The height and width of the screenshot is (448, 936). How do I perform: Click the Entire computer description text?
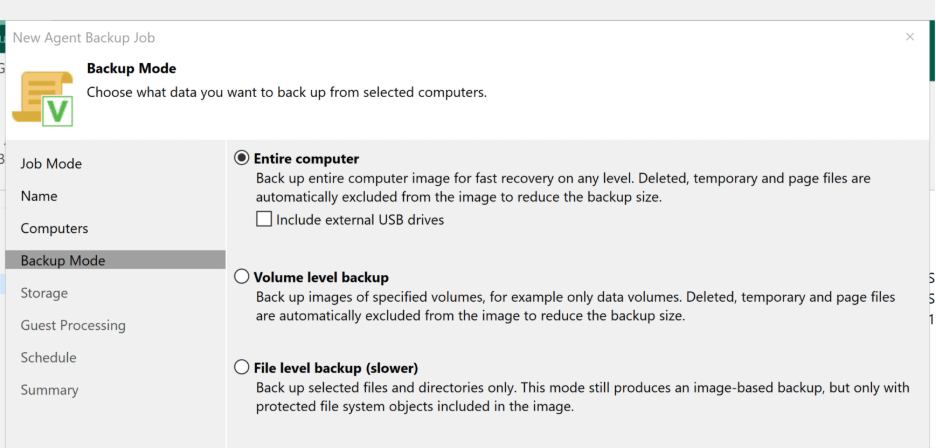(563, 188)
